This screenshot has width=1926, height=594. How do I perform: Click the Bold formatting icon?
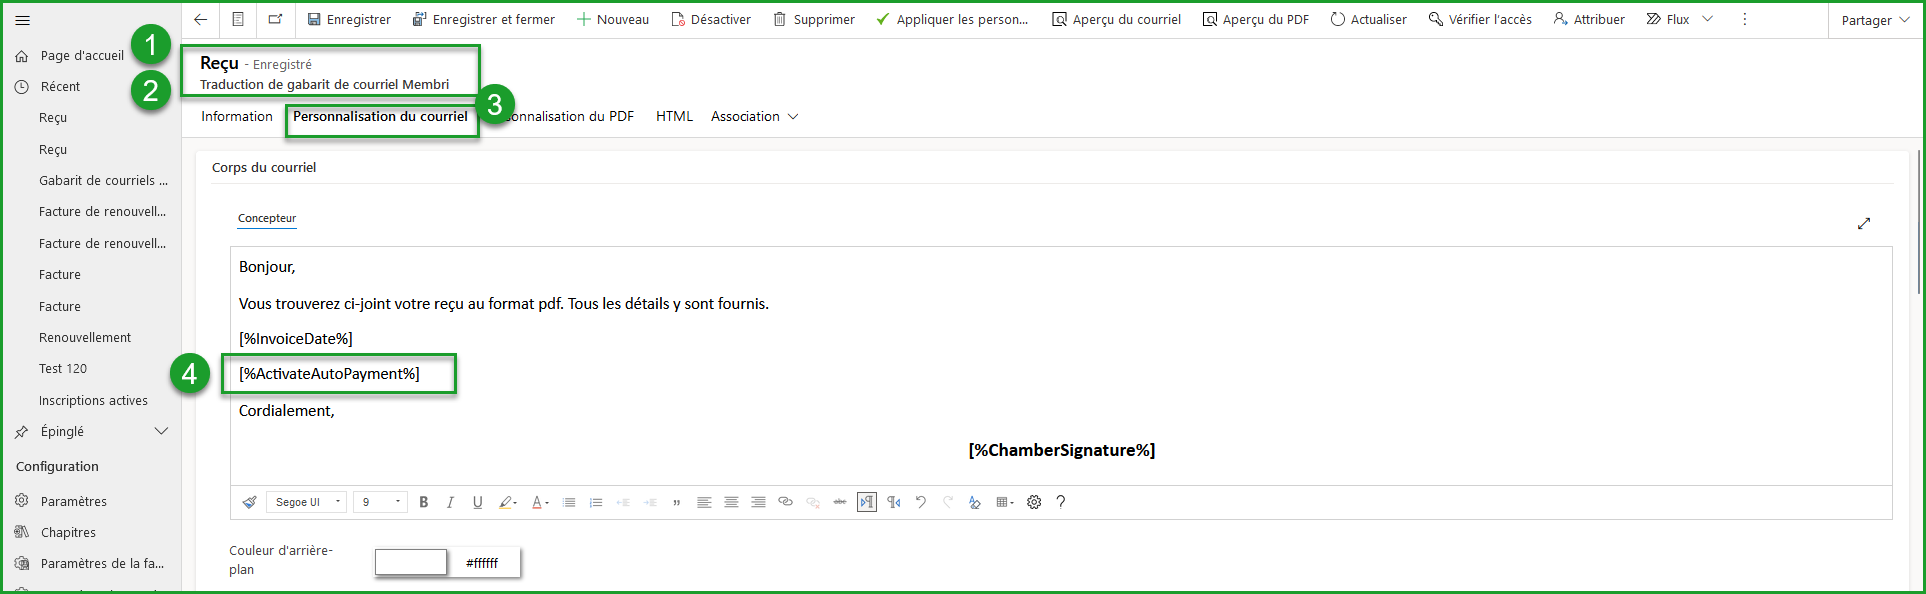[x=424, y=502]
